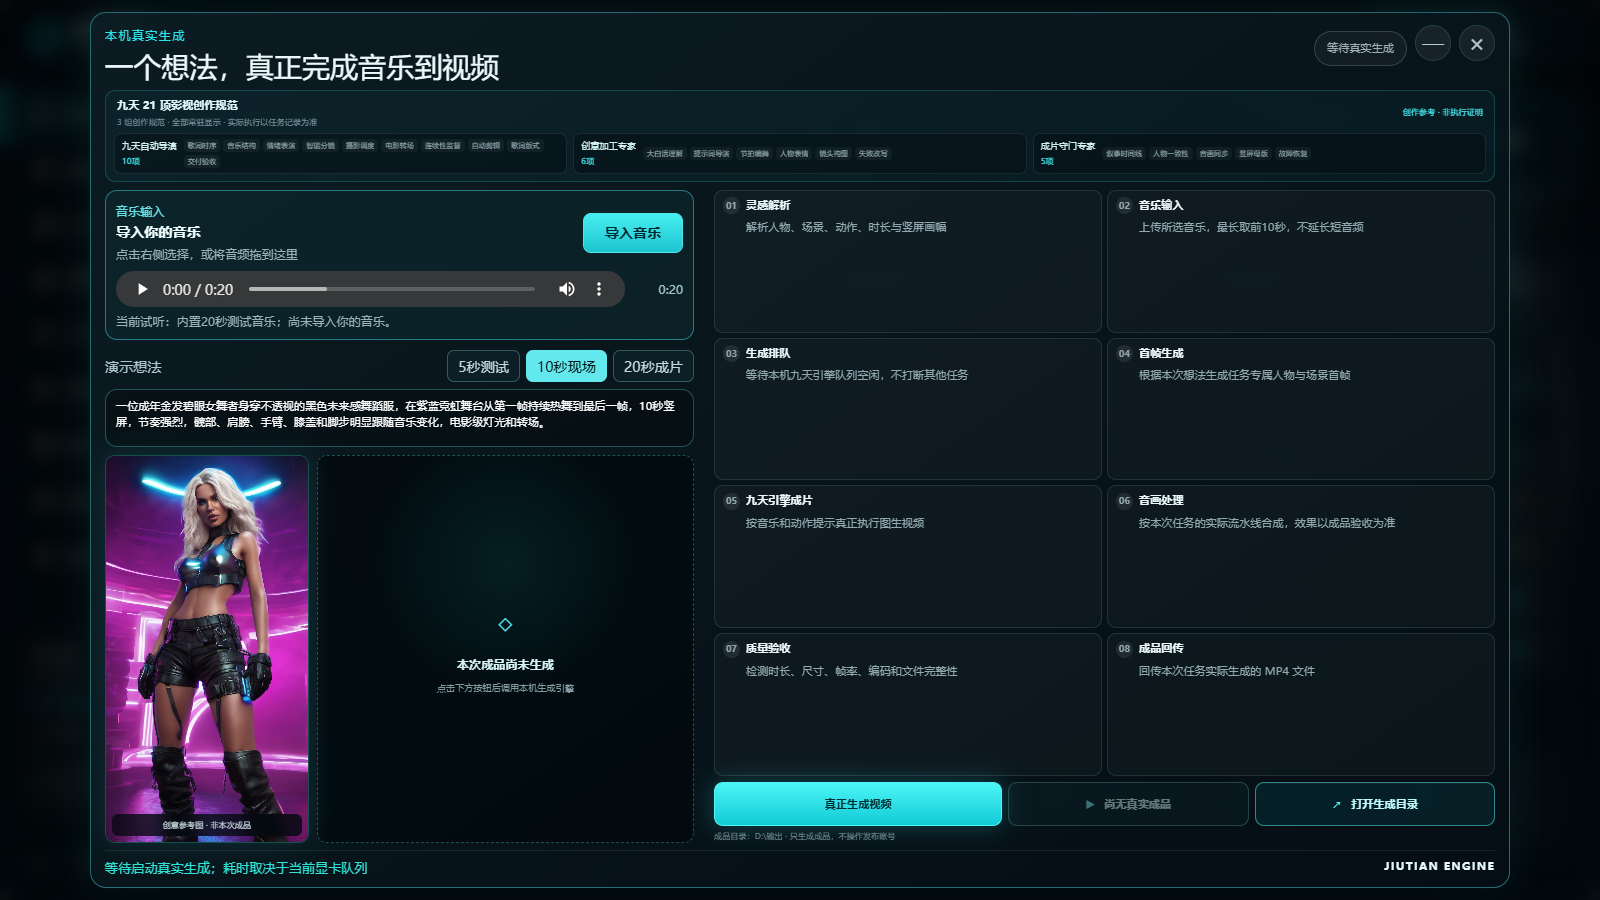Click the 创意参考图 · 非本次成品 caption

[207, 825]
